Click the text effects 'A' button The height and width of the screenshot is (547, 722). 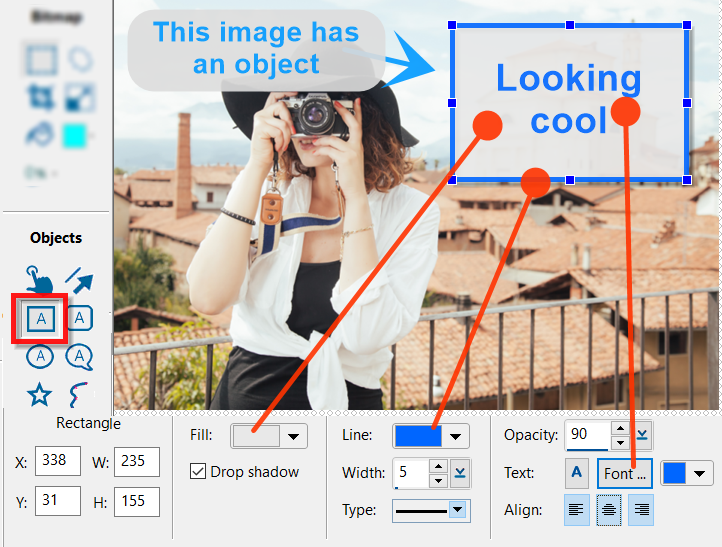click(x=577, y=473)
